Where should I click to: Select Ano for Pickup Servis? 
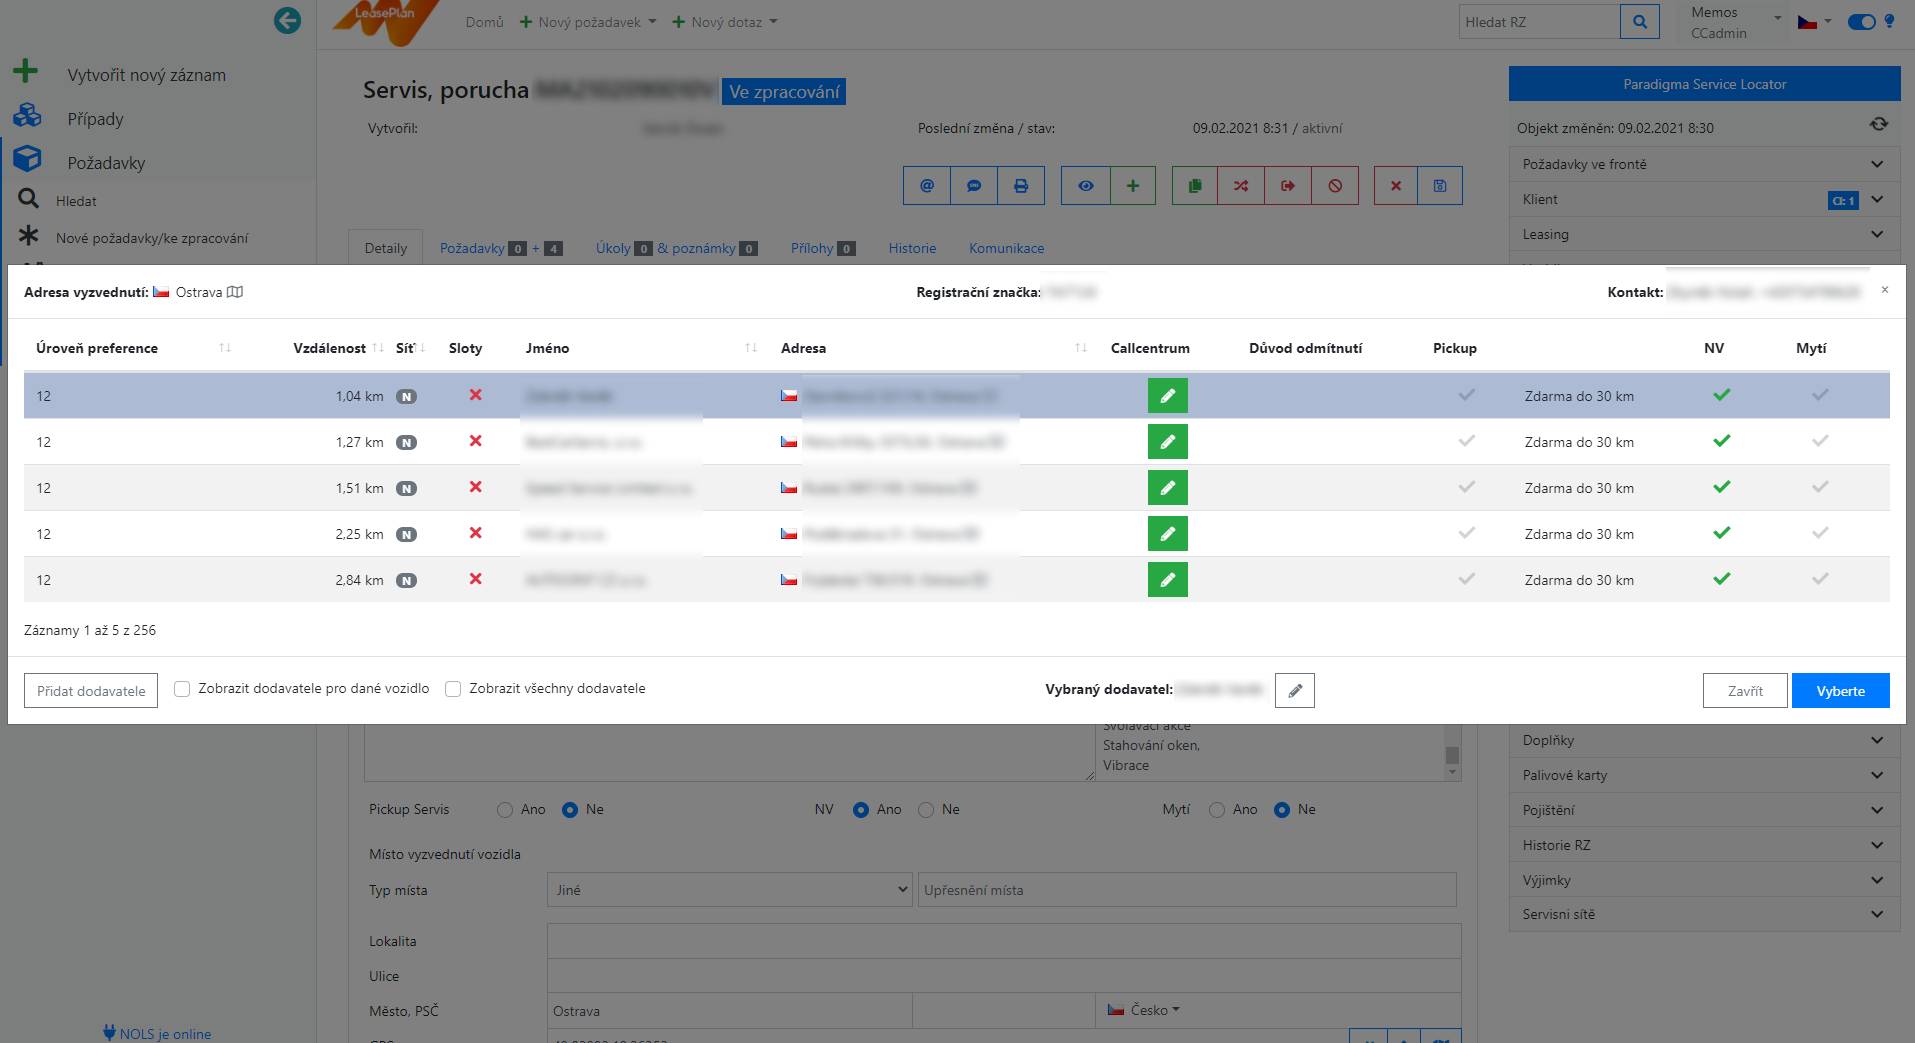click(x=505, y=810)
